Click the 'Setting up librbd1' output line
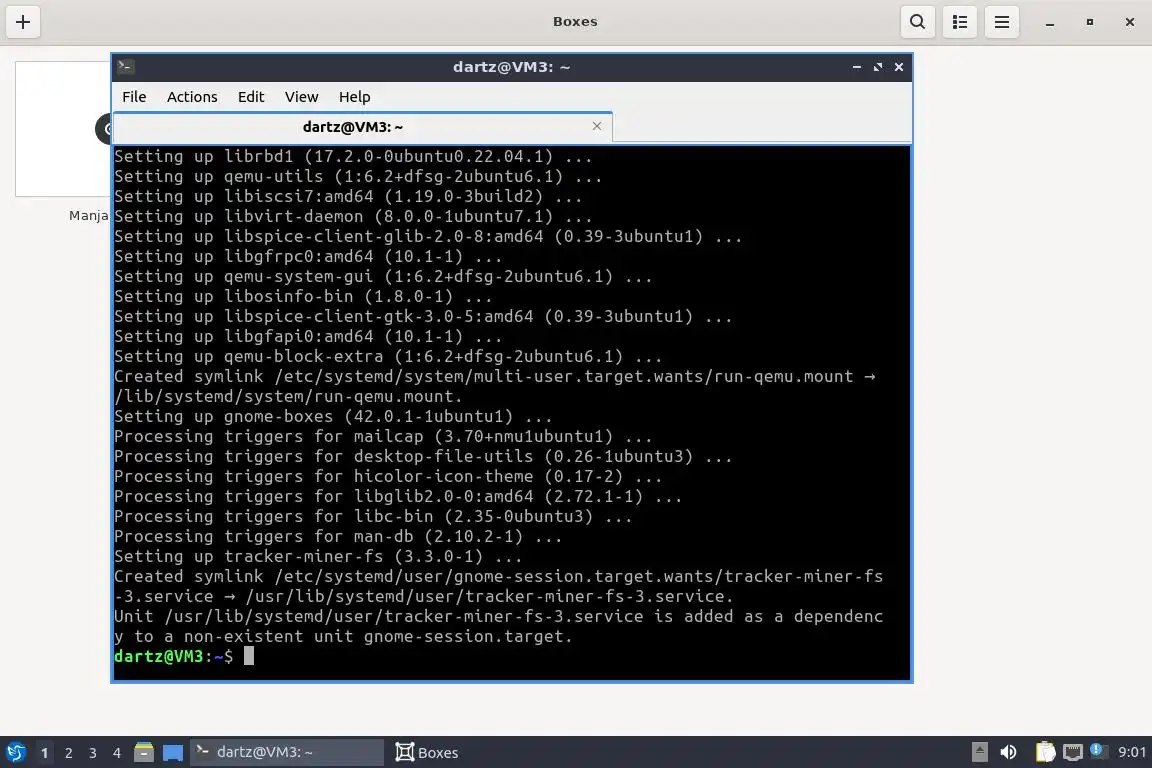Screen dimensions: 1152x768 353,157
